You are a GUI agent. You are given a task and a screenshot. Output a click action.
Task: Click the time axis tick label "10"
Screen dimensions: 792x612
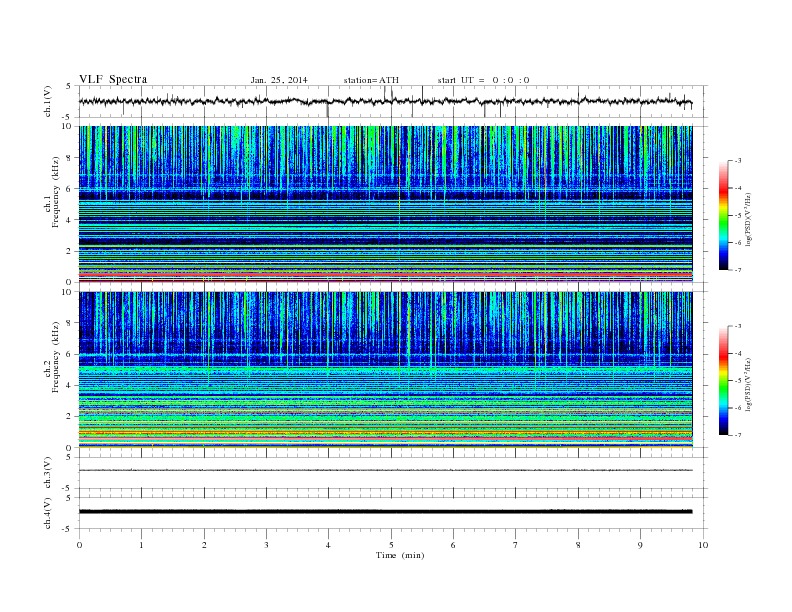[x=703, y=545]
